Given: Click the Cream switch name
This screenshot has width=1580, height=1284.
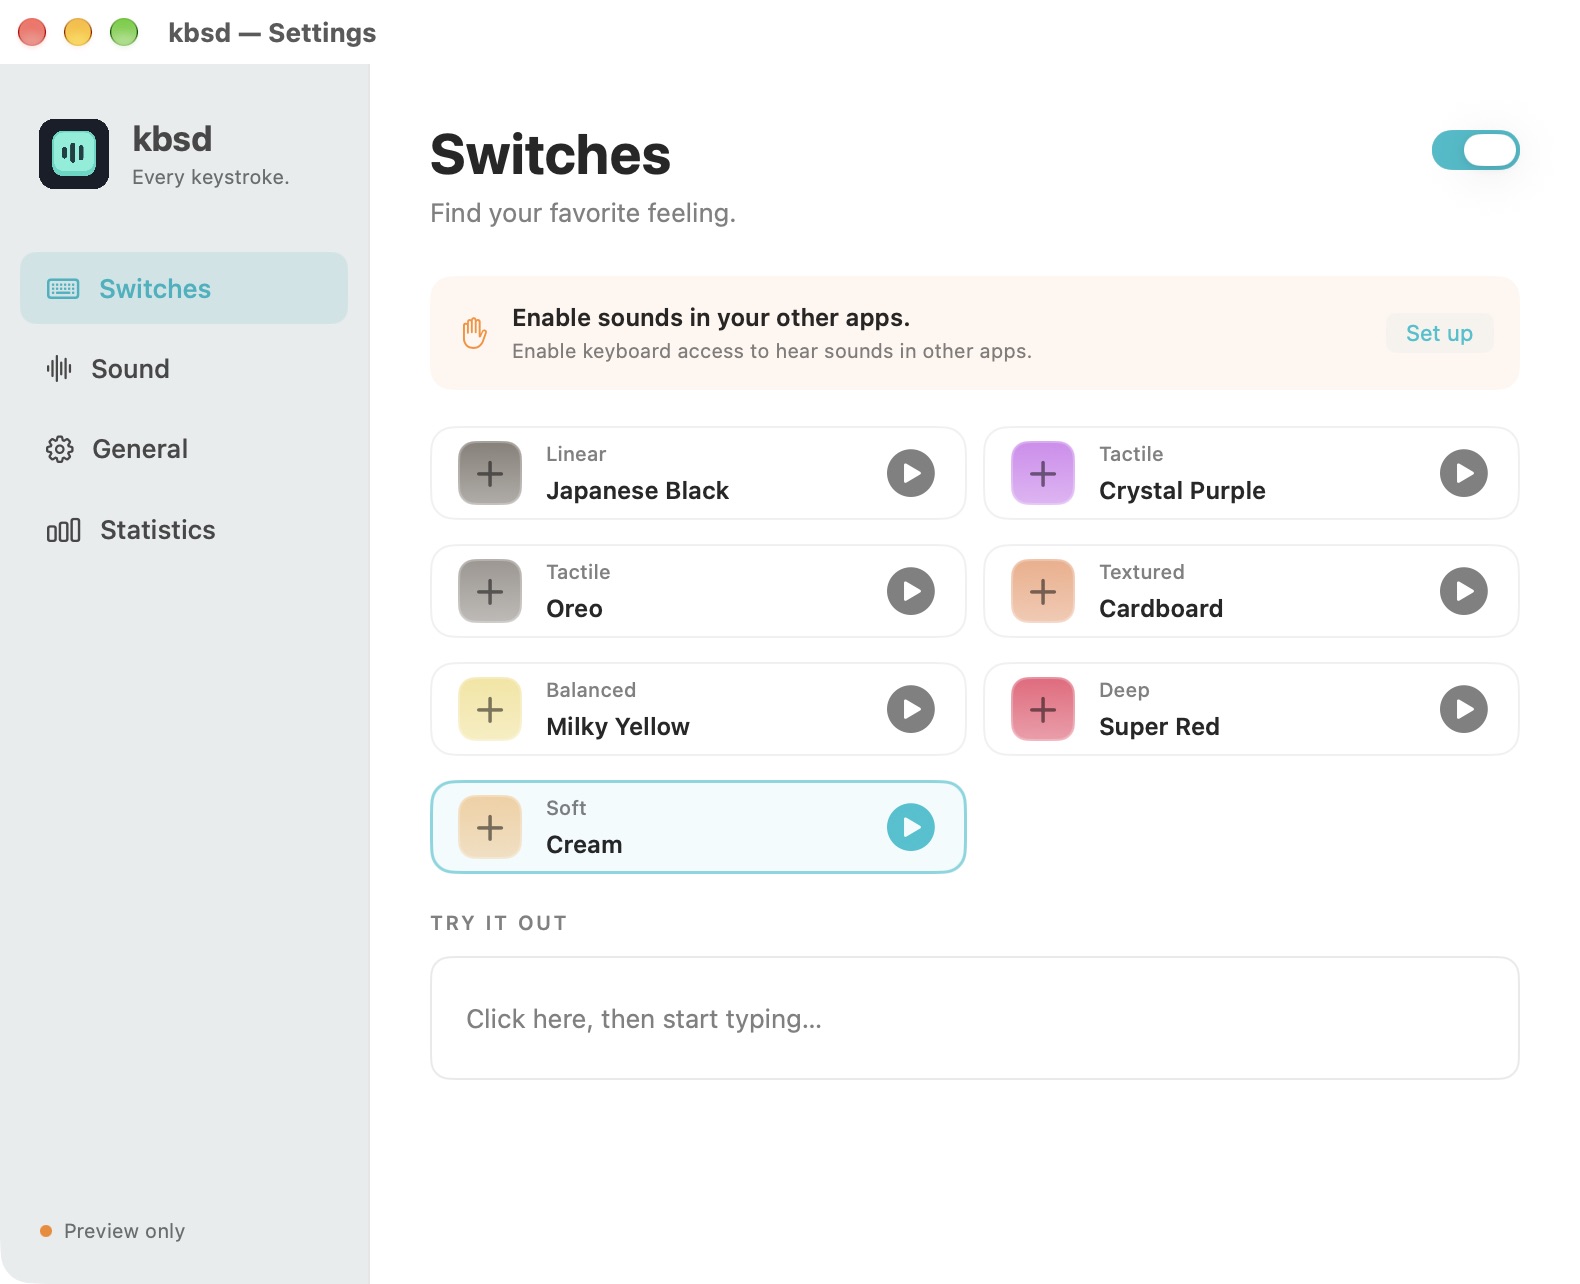Looking at the screenshot, I should tap(584, 845).
